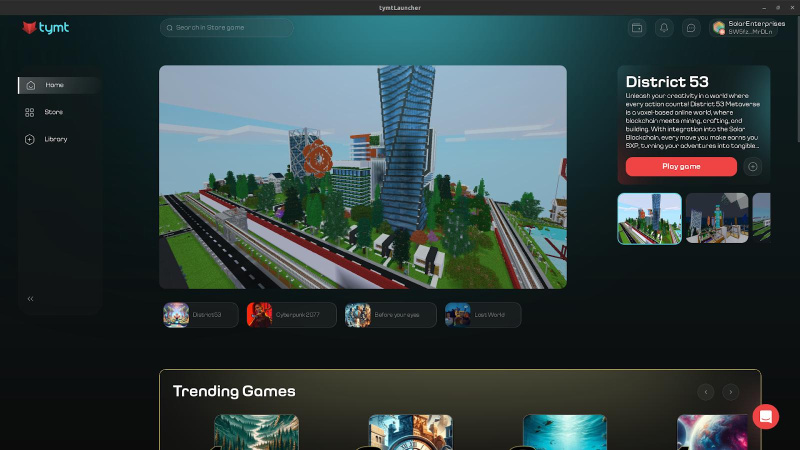Go to Store in sidebar
Viewport: 800px width, 450px height.
(x=53, y=112)
